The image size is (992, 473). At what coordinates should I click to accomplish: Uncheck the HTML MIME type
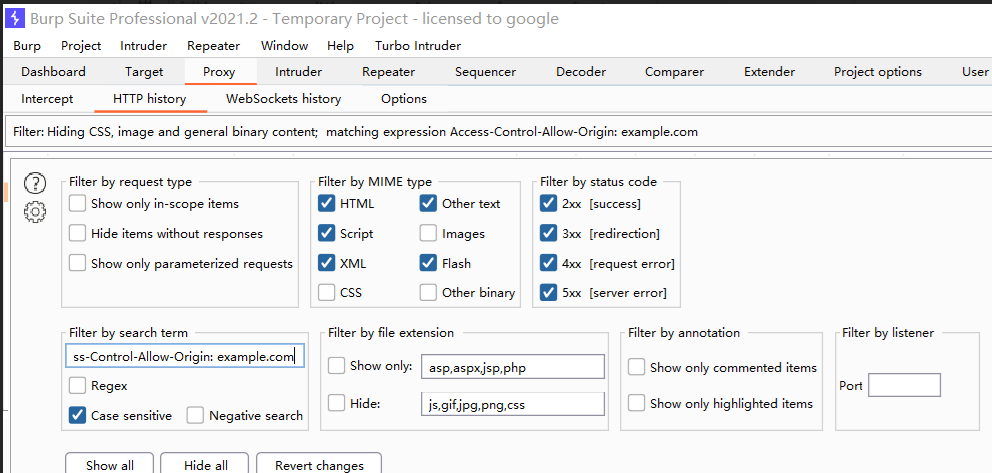pyautogui.click(x=326, y=204)
